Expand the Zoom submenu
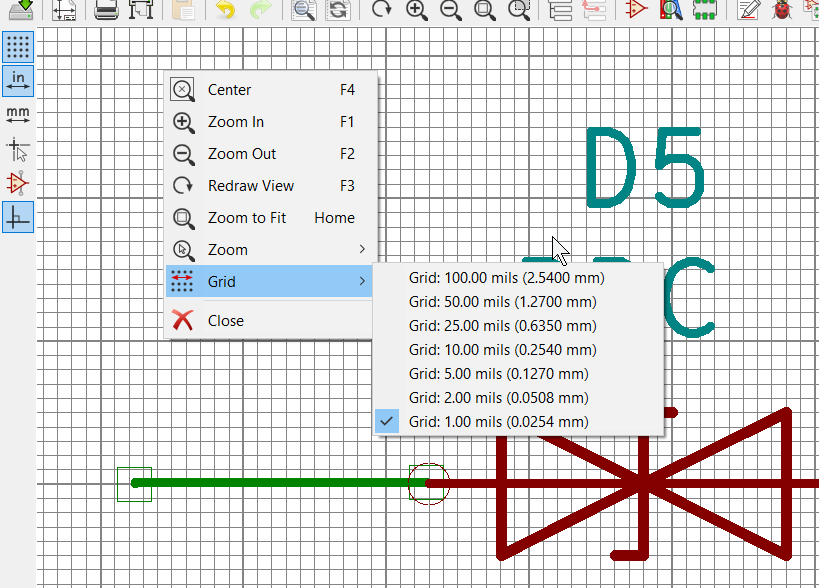This screenshot has height=588, width=819. pos(270,250)
